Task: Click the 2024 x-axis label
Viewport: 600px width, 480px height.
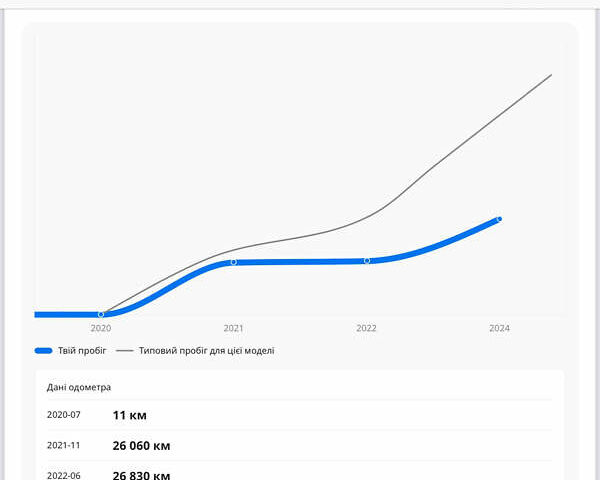Action: click(499, 328)
